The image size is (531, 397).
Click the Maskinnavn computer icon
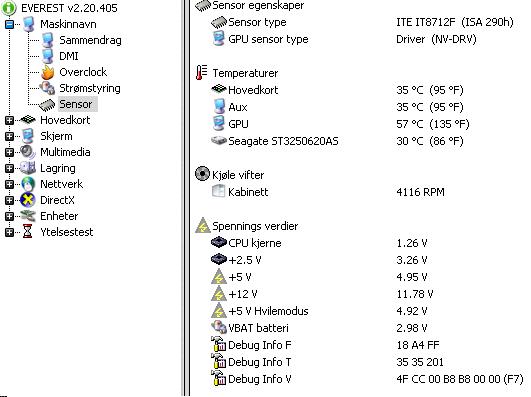pyautogui.click(x=29, y=24)
